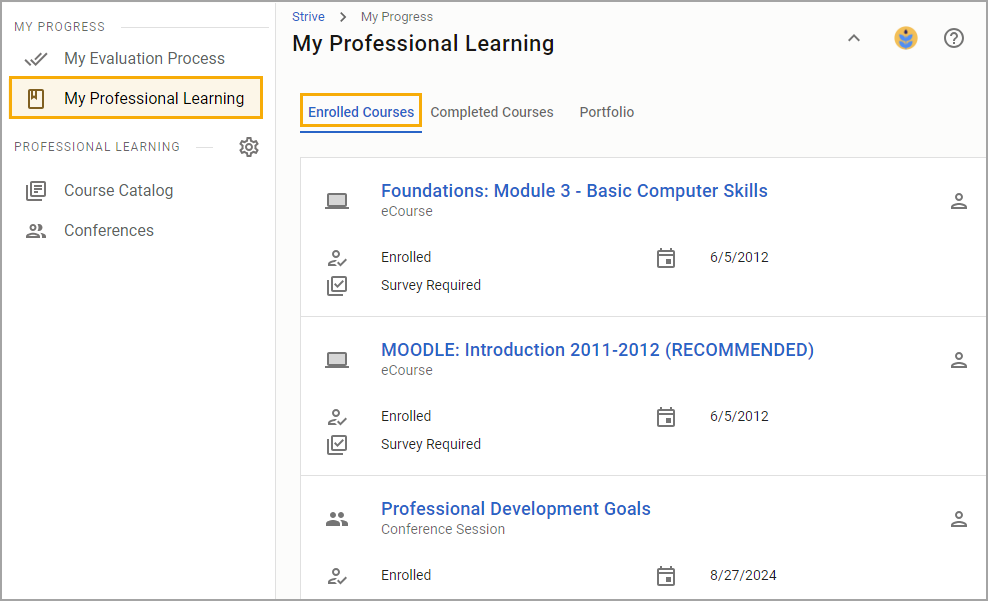The image size is (988, 601).
Task: Go to Strive breadcrumb link
Action: (x=308, y=16)
